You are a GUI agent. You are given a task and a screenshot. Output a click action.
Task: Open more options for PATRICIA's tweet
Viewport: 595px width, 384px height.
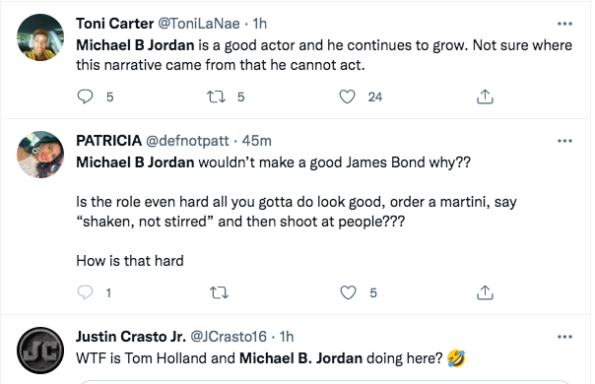coord(565,141)
